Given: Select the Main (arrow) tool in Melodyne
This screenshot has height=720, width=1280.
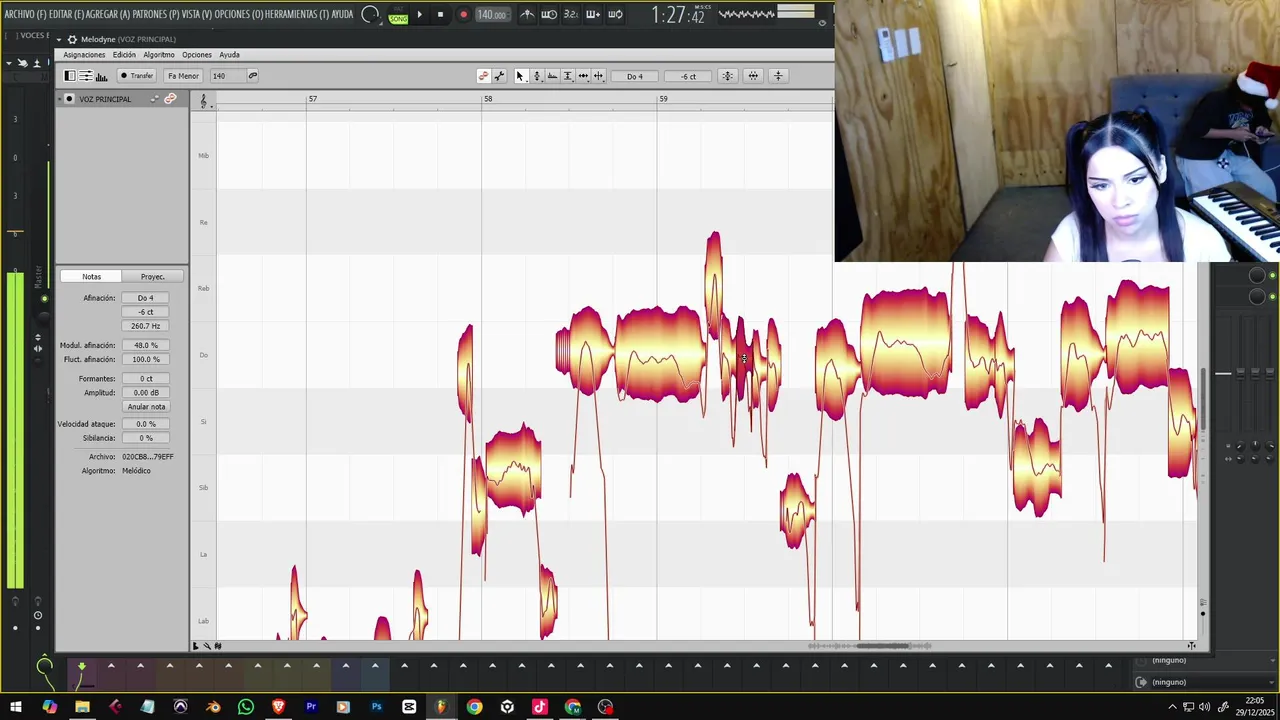Looking at the screenshot, I should coord(520,76).
